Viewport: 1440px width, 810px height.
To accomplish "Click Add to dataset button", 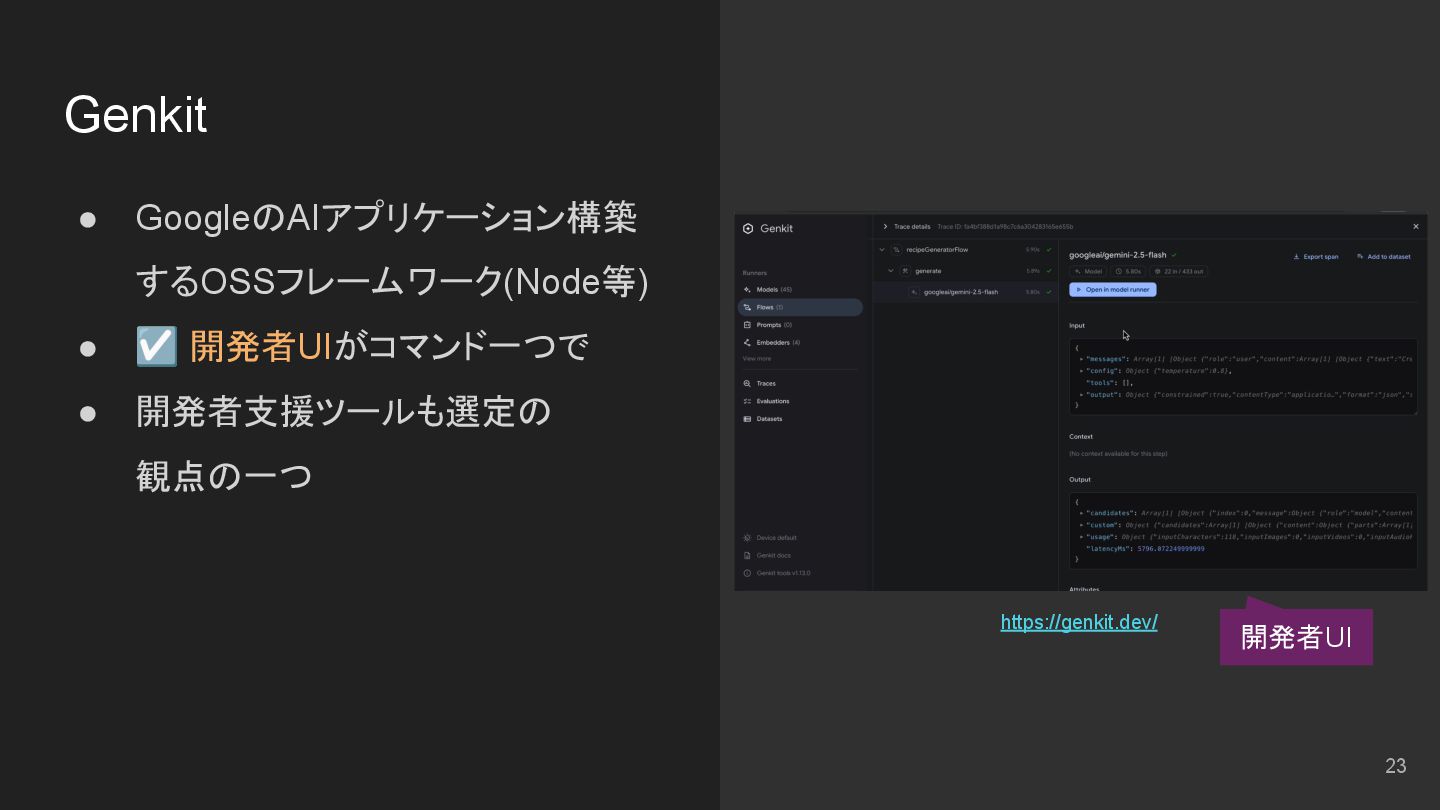I will point(1384,257).
